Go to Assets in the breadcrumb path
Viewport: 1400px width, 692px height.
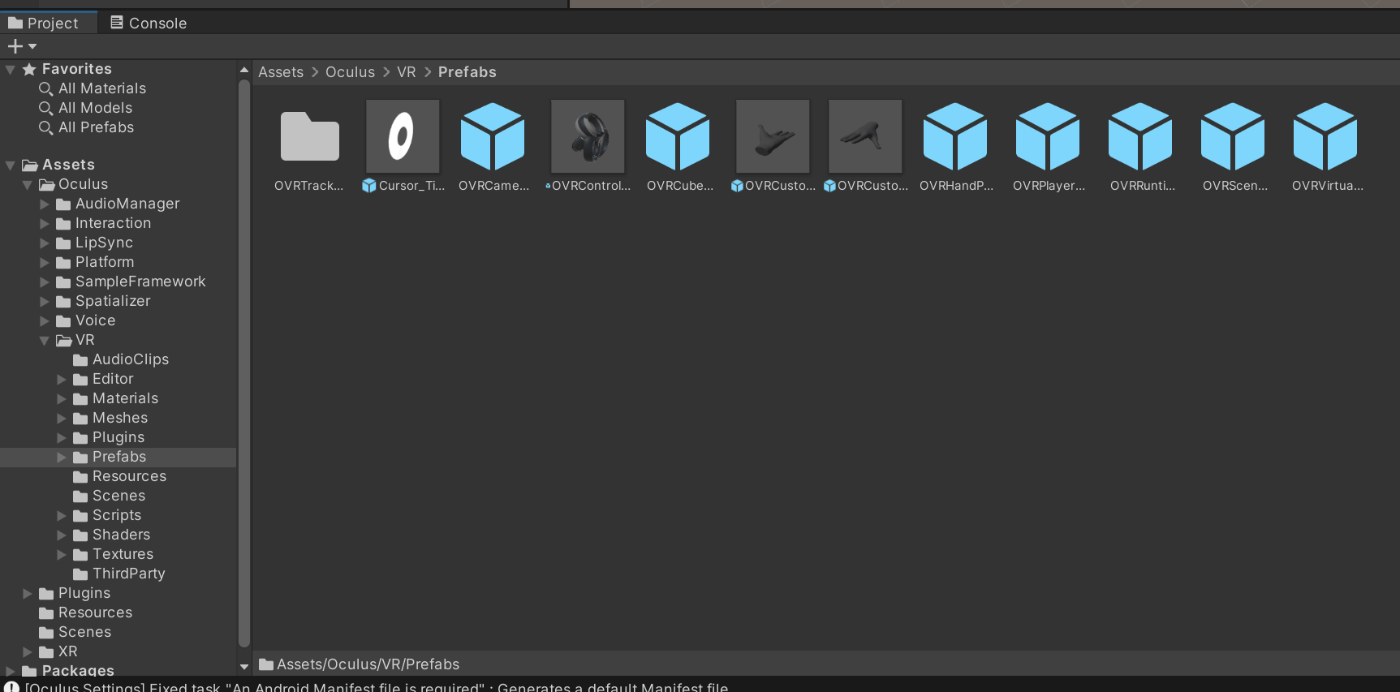click(x=281, y=72)
